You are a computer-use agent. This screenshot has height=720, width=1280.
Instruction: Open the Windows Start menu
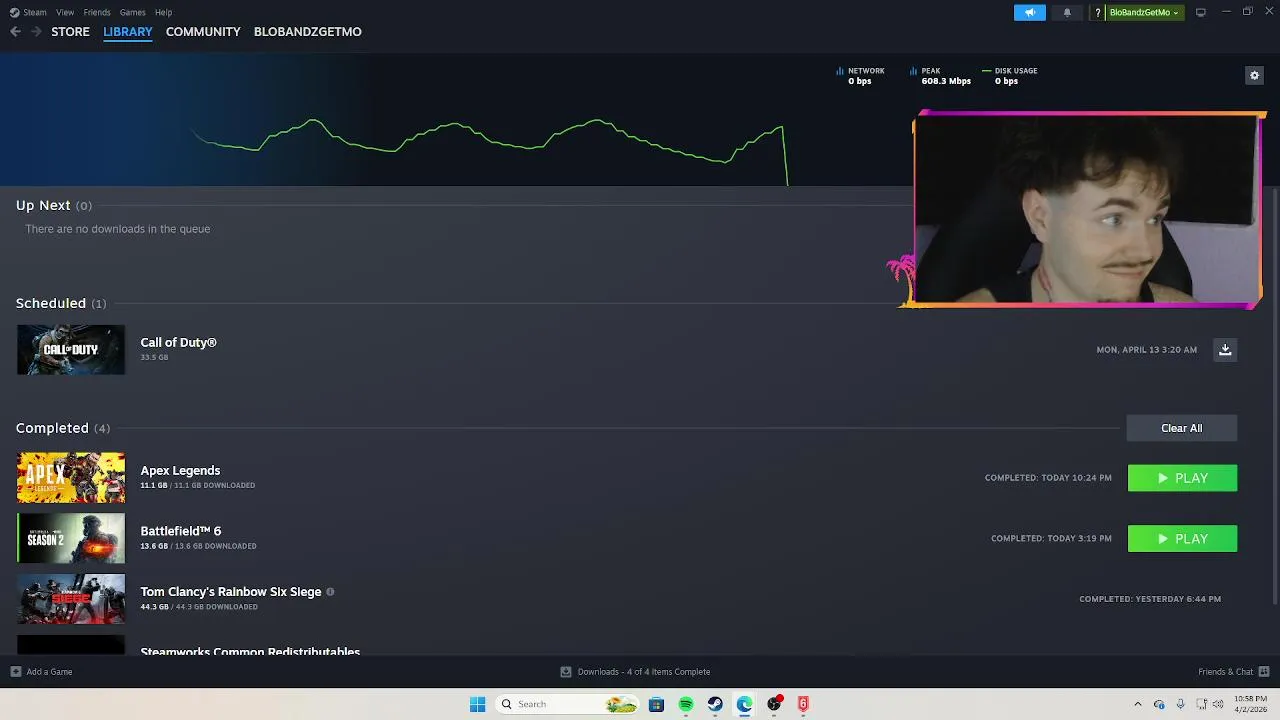tap(478, 704)
